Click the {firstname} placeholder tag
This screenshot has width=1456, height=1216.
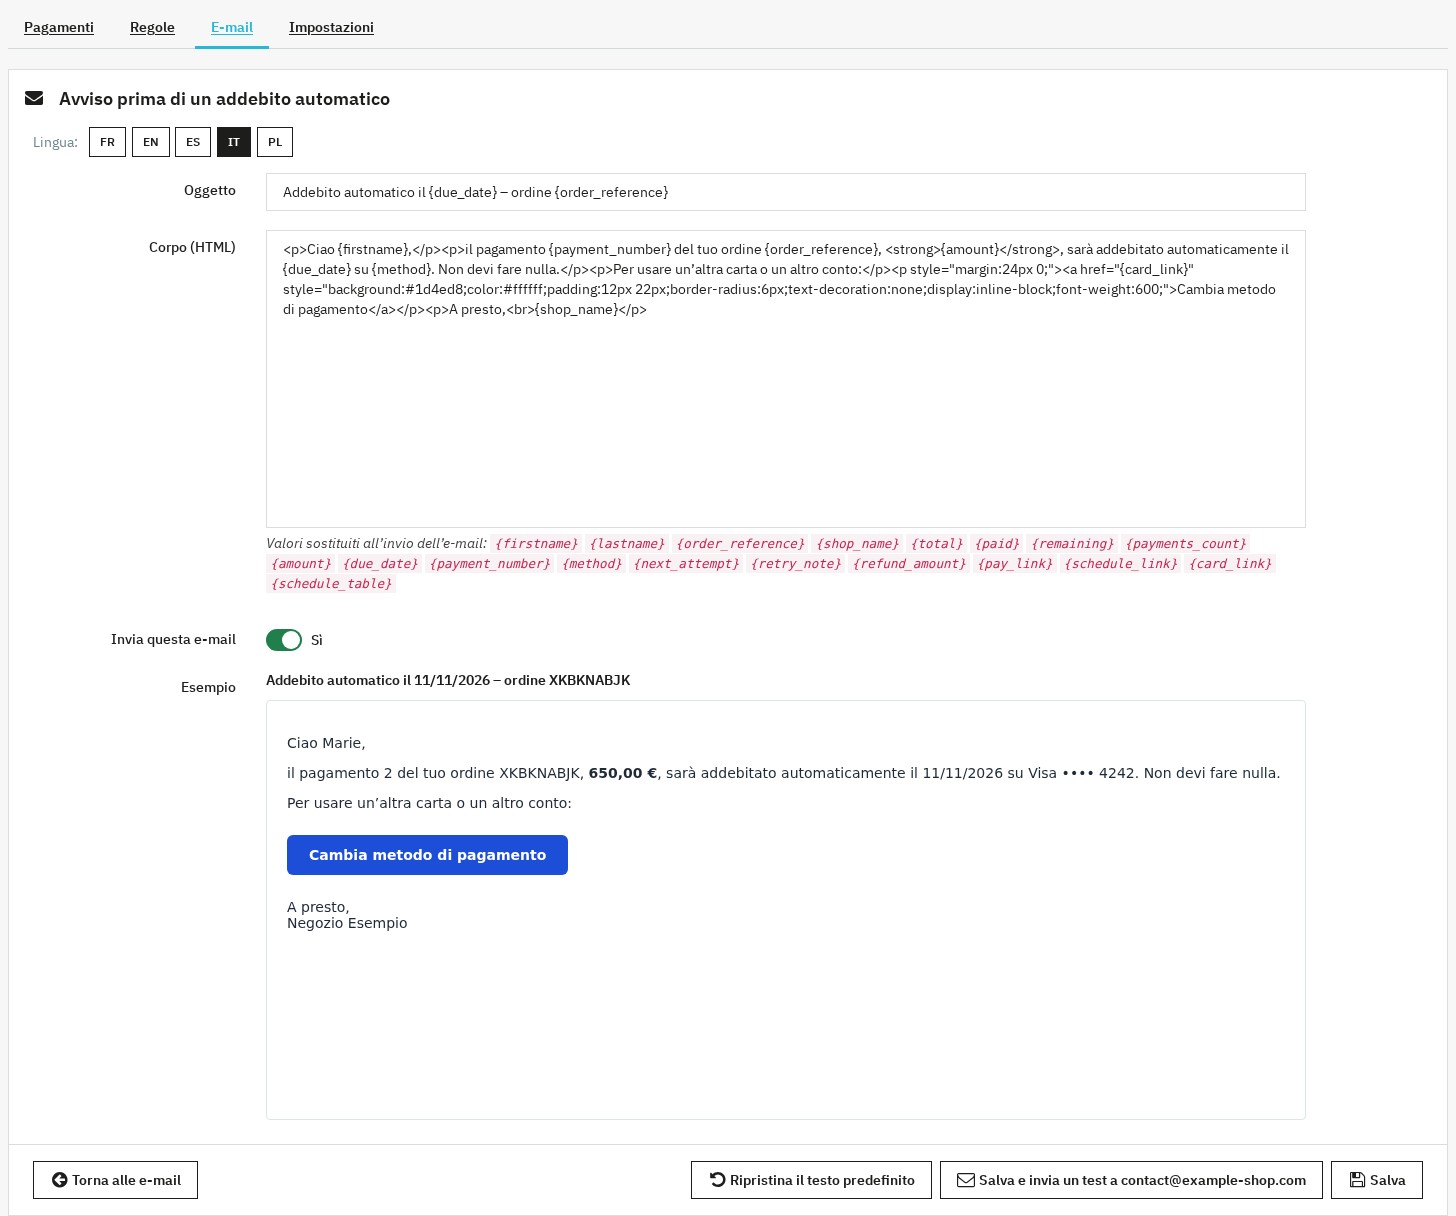pyautogui.click(x=536, y=544)
